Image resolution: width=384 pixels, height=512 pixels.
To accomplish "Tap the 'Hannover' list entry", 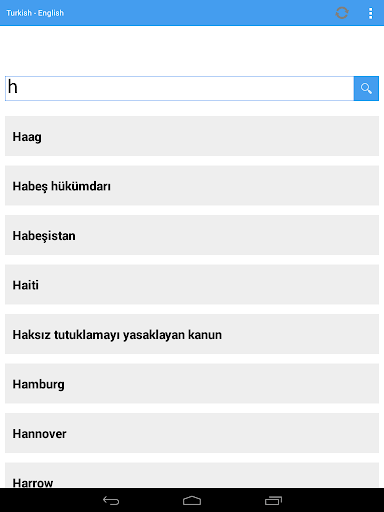I will pos(192,433).
